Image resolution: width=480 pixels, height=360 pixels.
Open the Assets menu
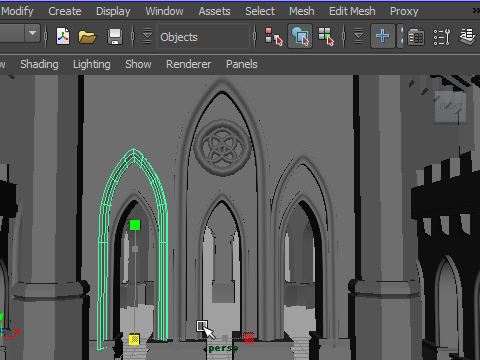click(x=214, y=11)
